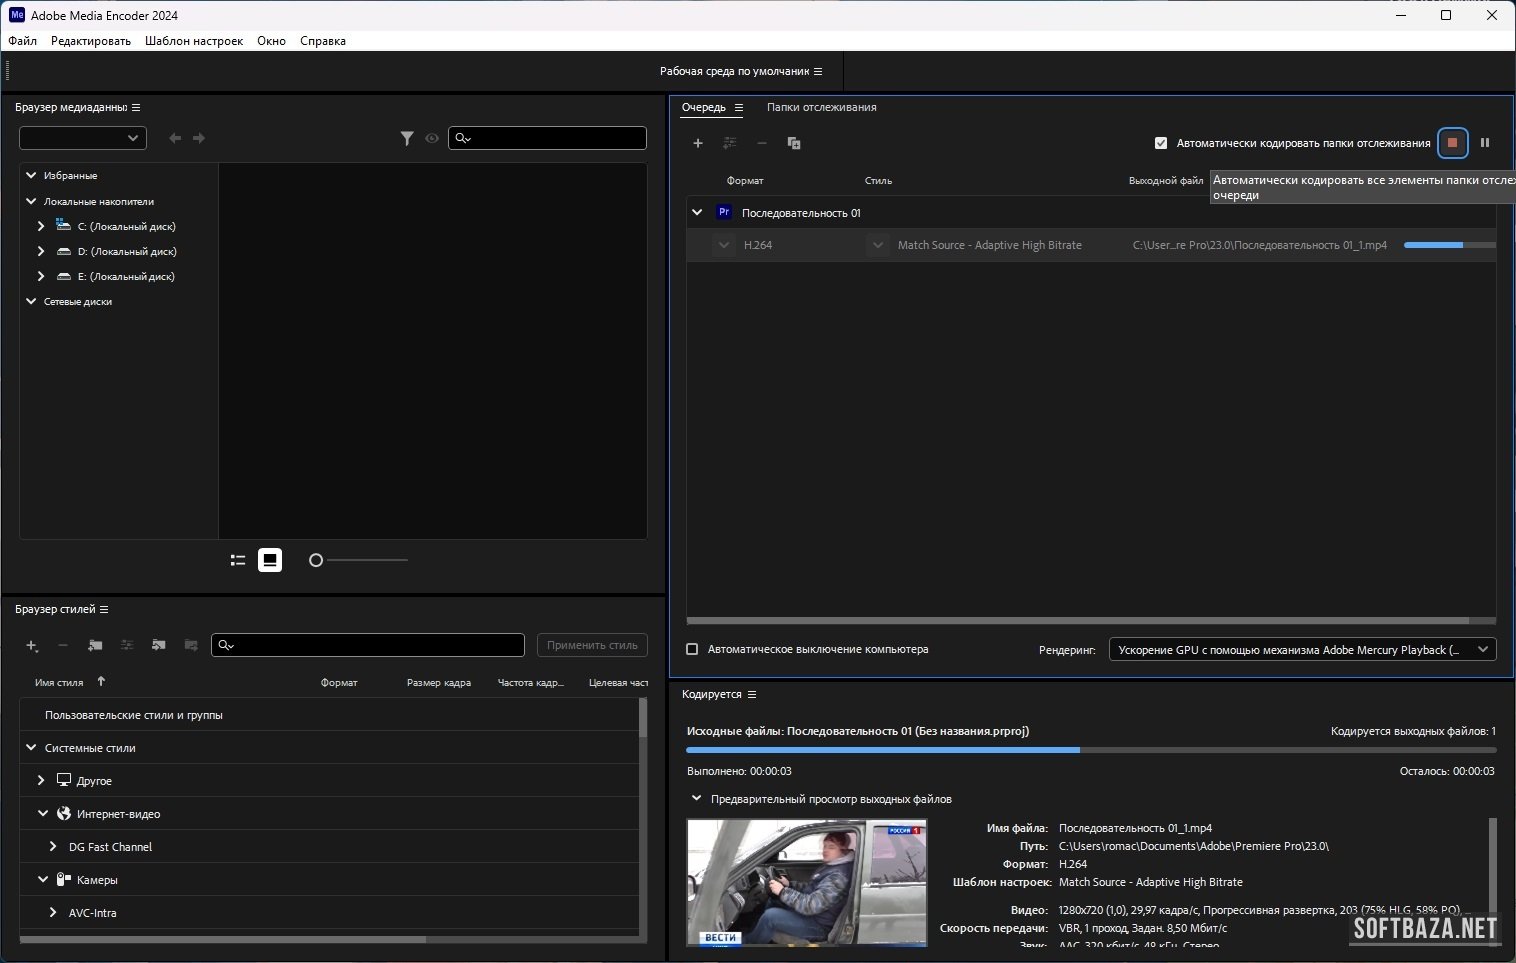Stop the queue encoding with the red stop button
Viewport: 1516px width, 963px height.
coord(1452,143)
